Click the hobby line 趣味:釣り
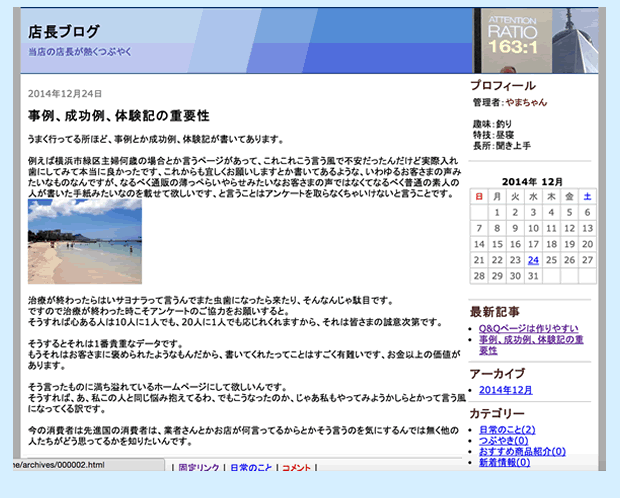This screenshot has width=620, height=498. pyautogui.click(x=493, y=124)
